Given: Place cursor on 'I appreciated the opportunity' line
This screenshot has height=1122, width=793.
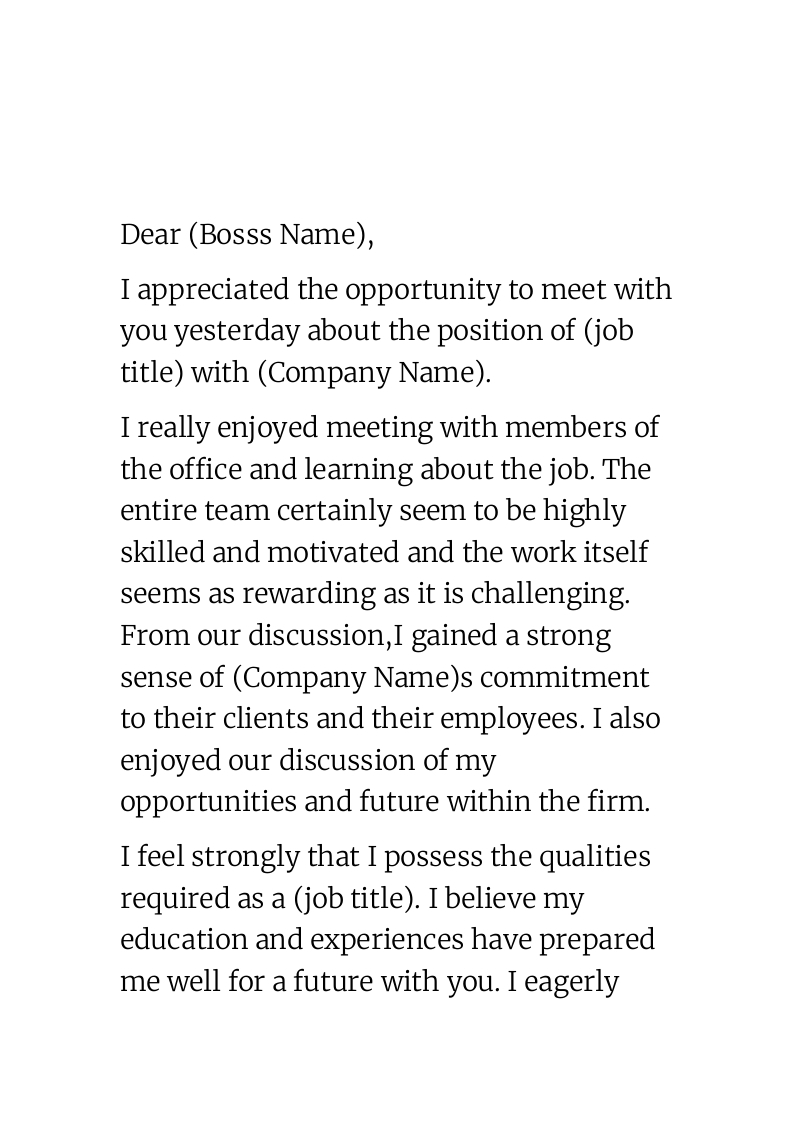Looking at the screenshot, I should pos(396,290).
